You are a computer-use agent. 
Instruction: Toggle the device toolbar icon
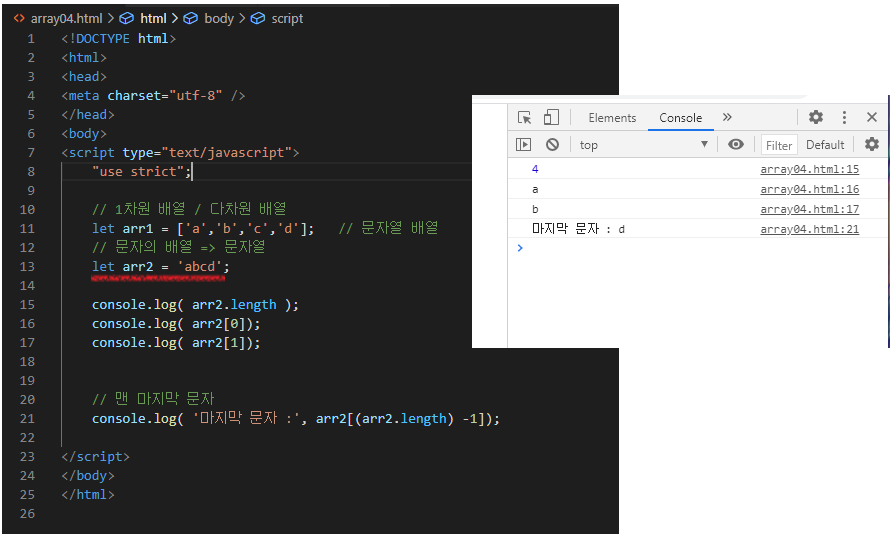(x=551, y=117)
